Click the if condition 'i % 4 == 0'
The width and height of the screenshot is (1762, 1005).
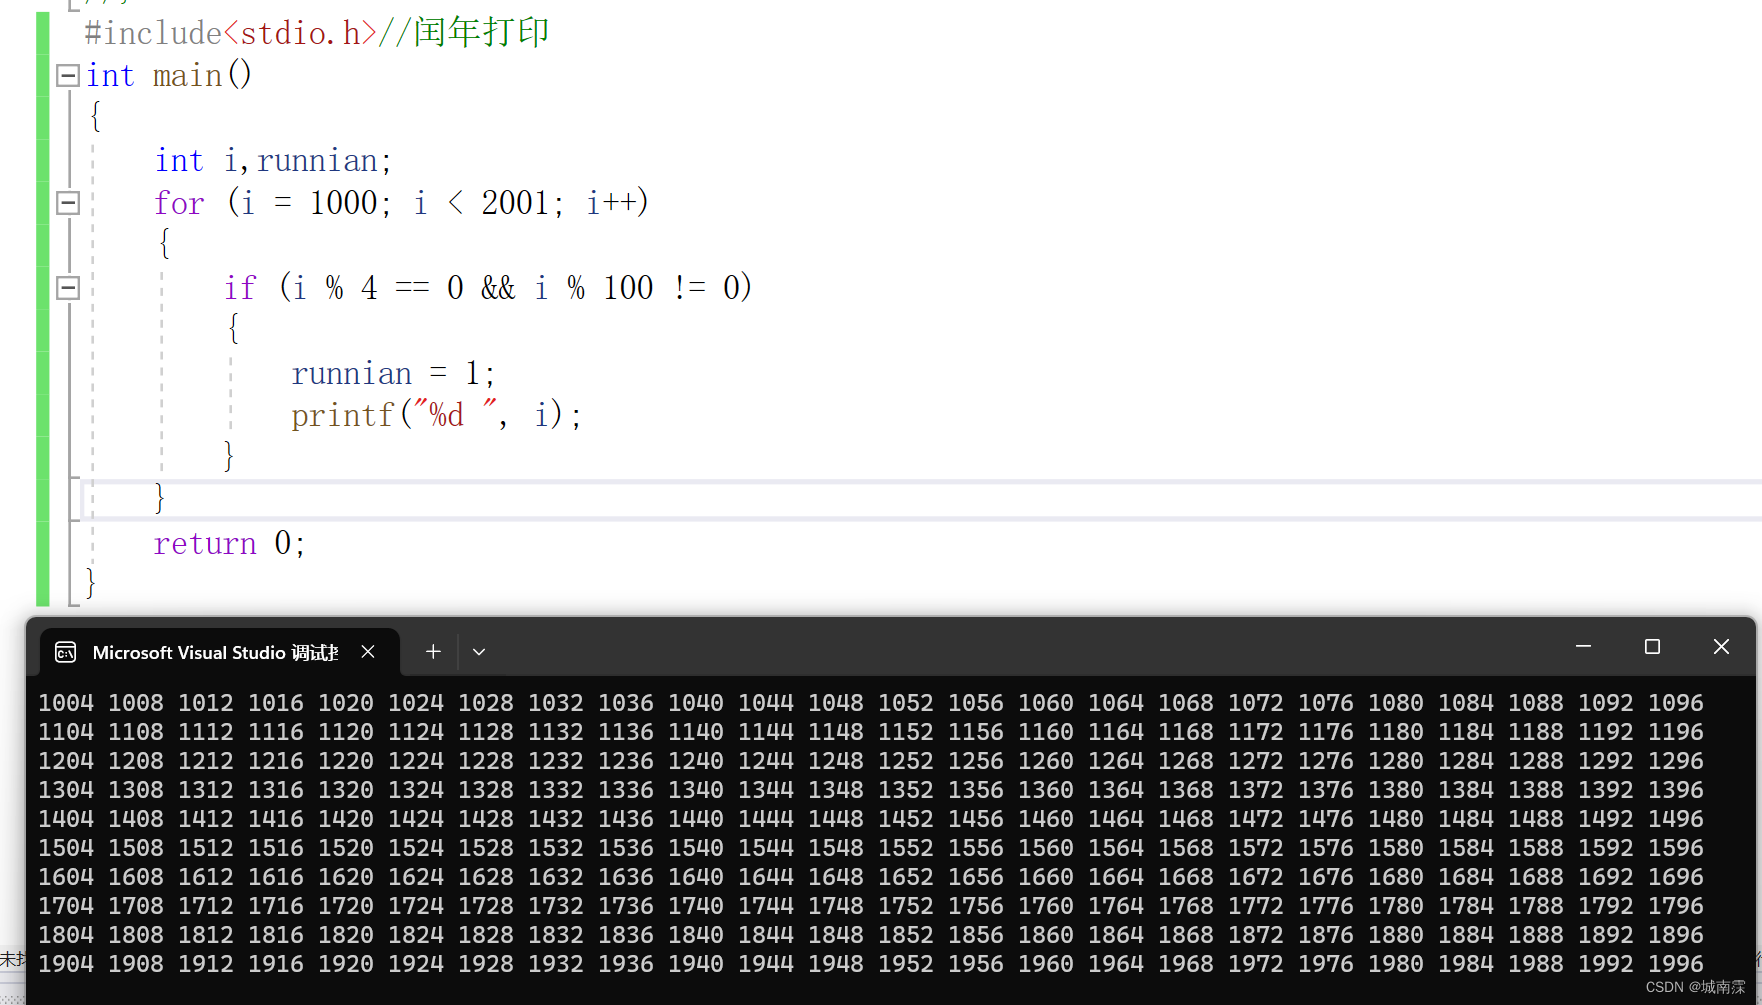pos(380,288)
